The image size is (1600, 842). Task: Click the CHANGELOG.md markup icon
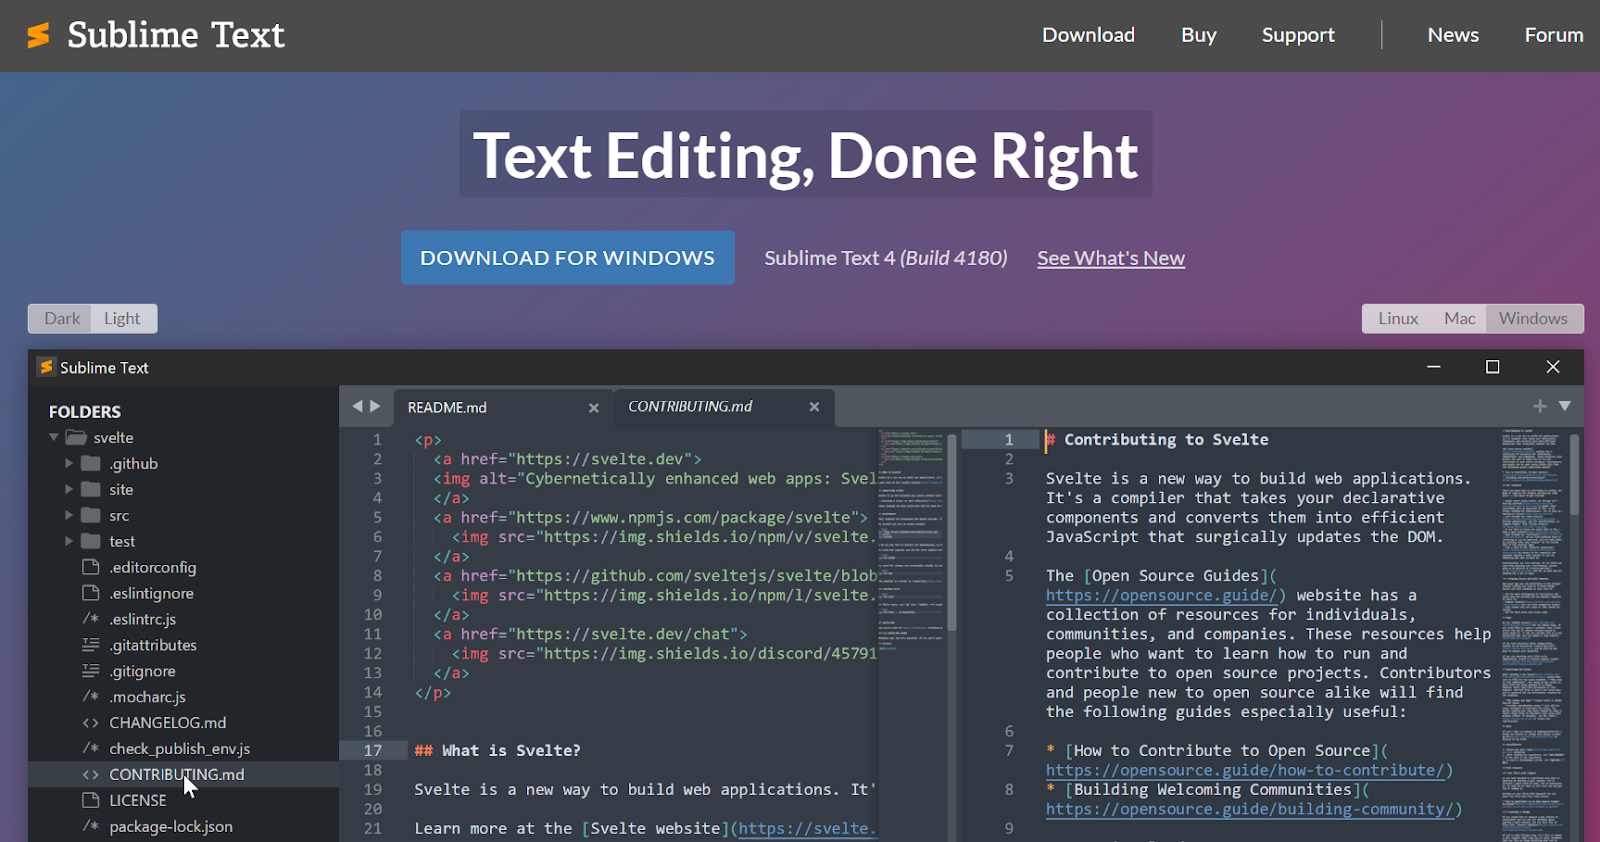tap(91, 722)
